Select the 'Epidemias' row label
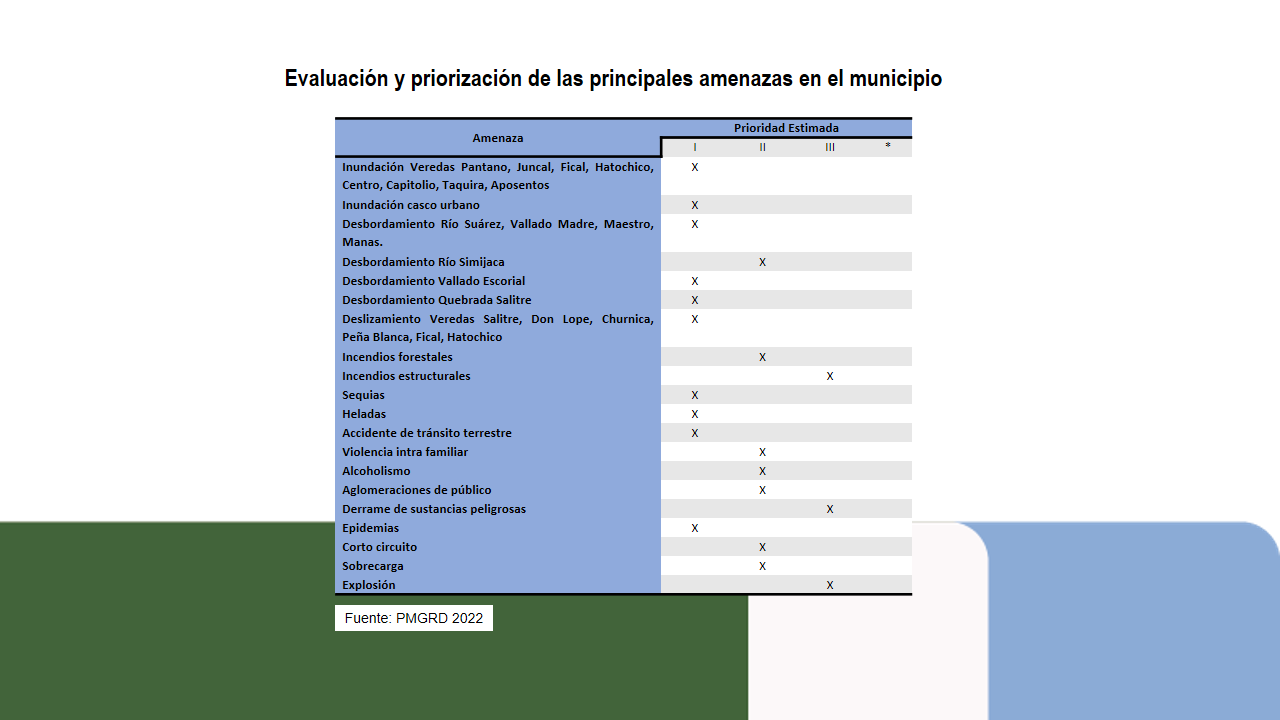The width and height of the screenshot is (1280, 720). pos(370,528)
